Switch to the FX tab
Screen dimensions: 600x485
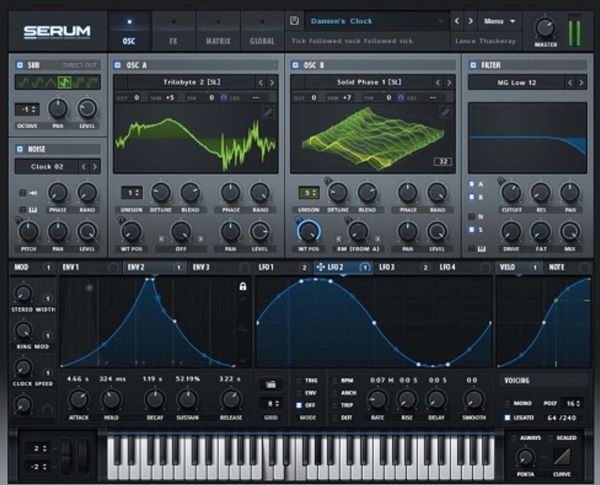[173, 31]
